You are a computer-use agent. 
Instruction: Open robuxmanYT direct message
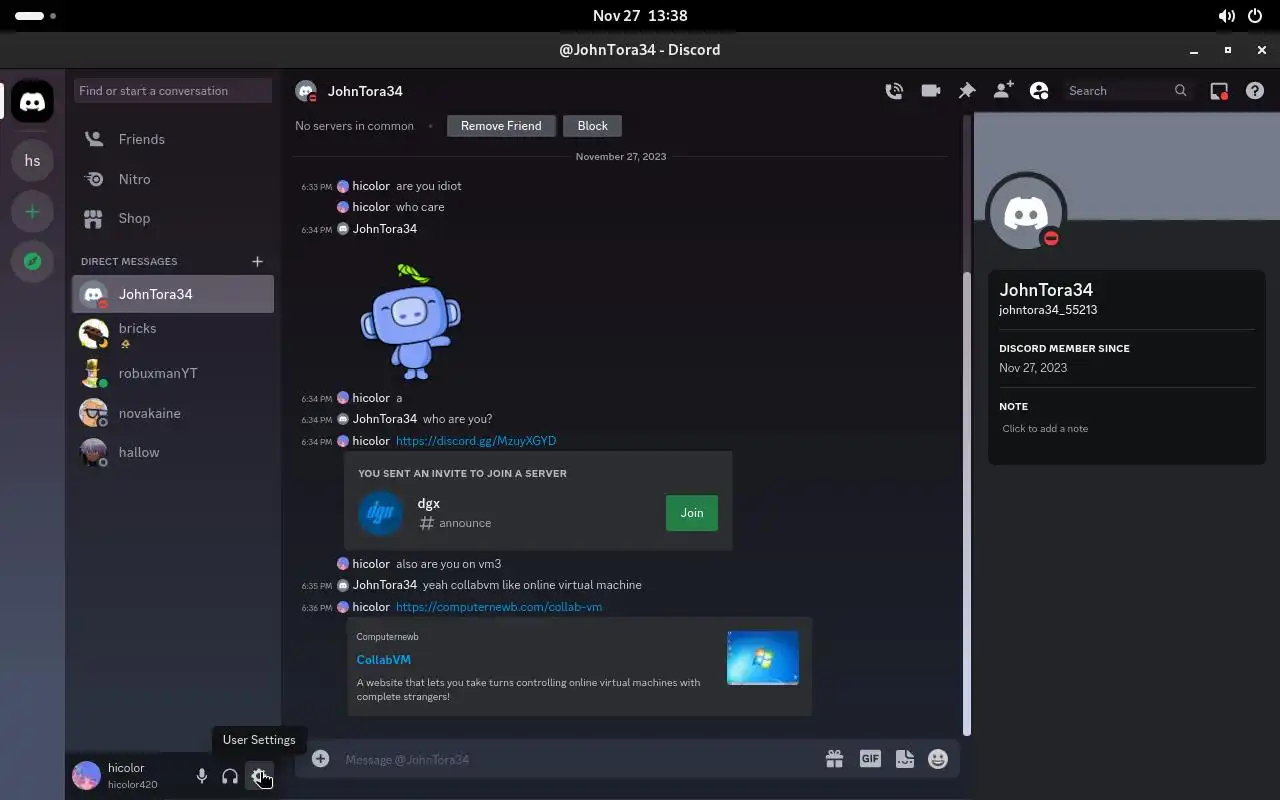click(173, 373)
